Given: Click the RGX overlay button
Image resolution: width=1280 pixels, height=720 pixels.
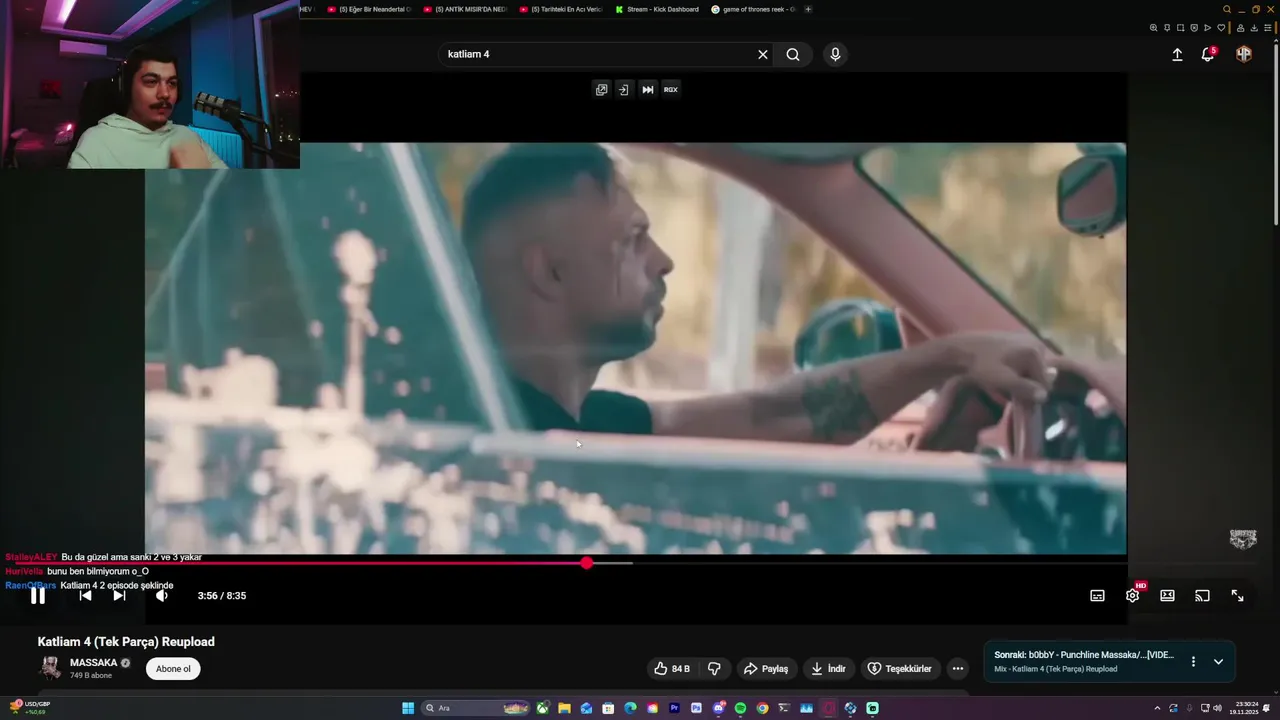Looking at the screenshot, I should (671, 90).
